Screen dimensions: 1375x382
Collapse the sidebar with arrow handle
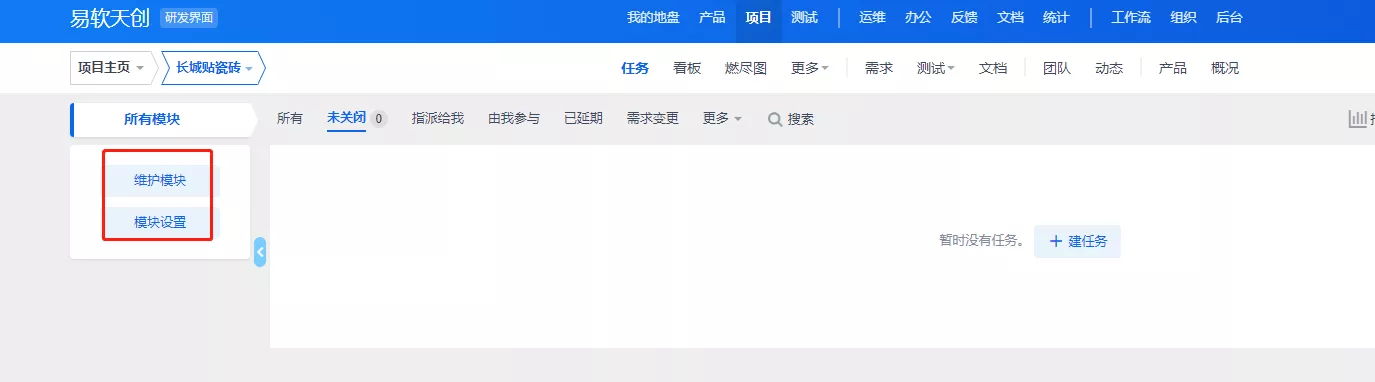click(260, 252)
